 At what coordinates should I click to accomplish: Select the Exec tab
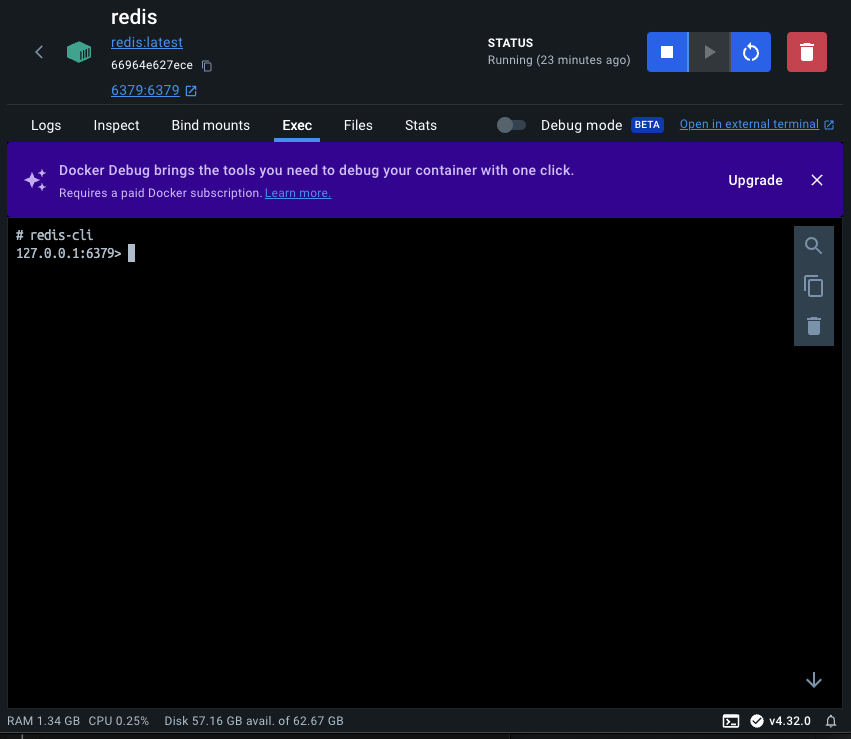click(297, 125)
